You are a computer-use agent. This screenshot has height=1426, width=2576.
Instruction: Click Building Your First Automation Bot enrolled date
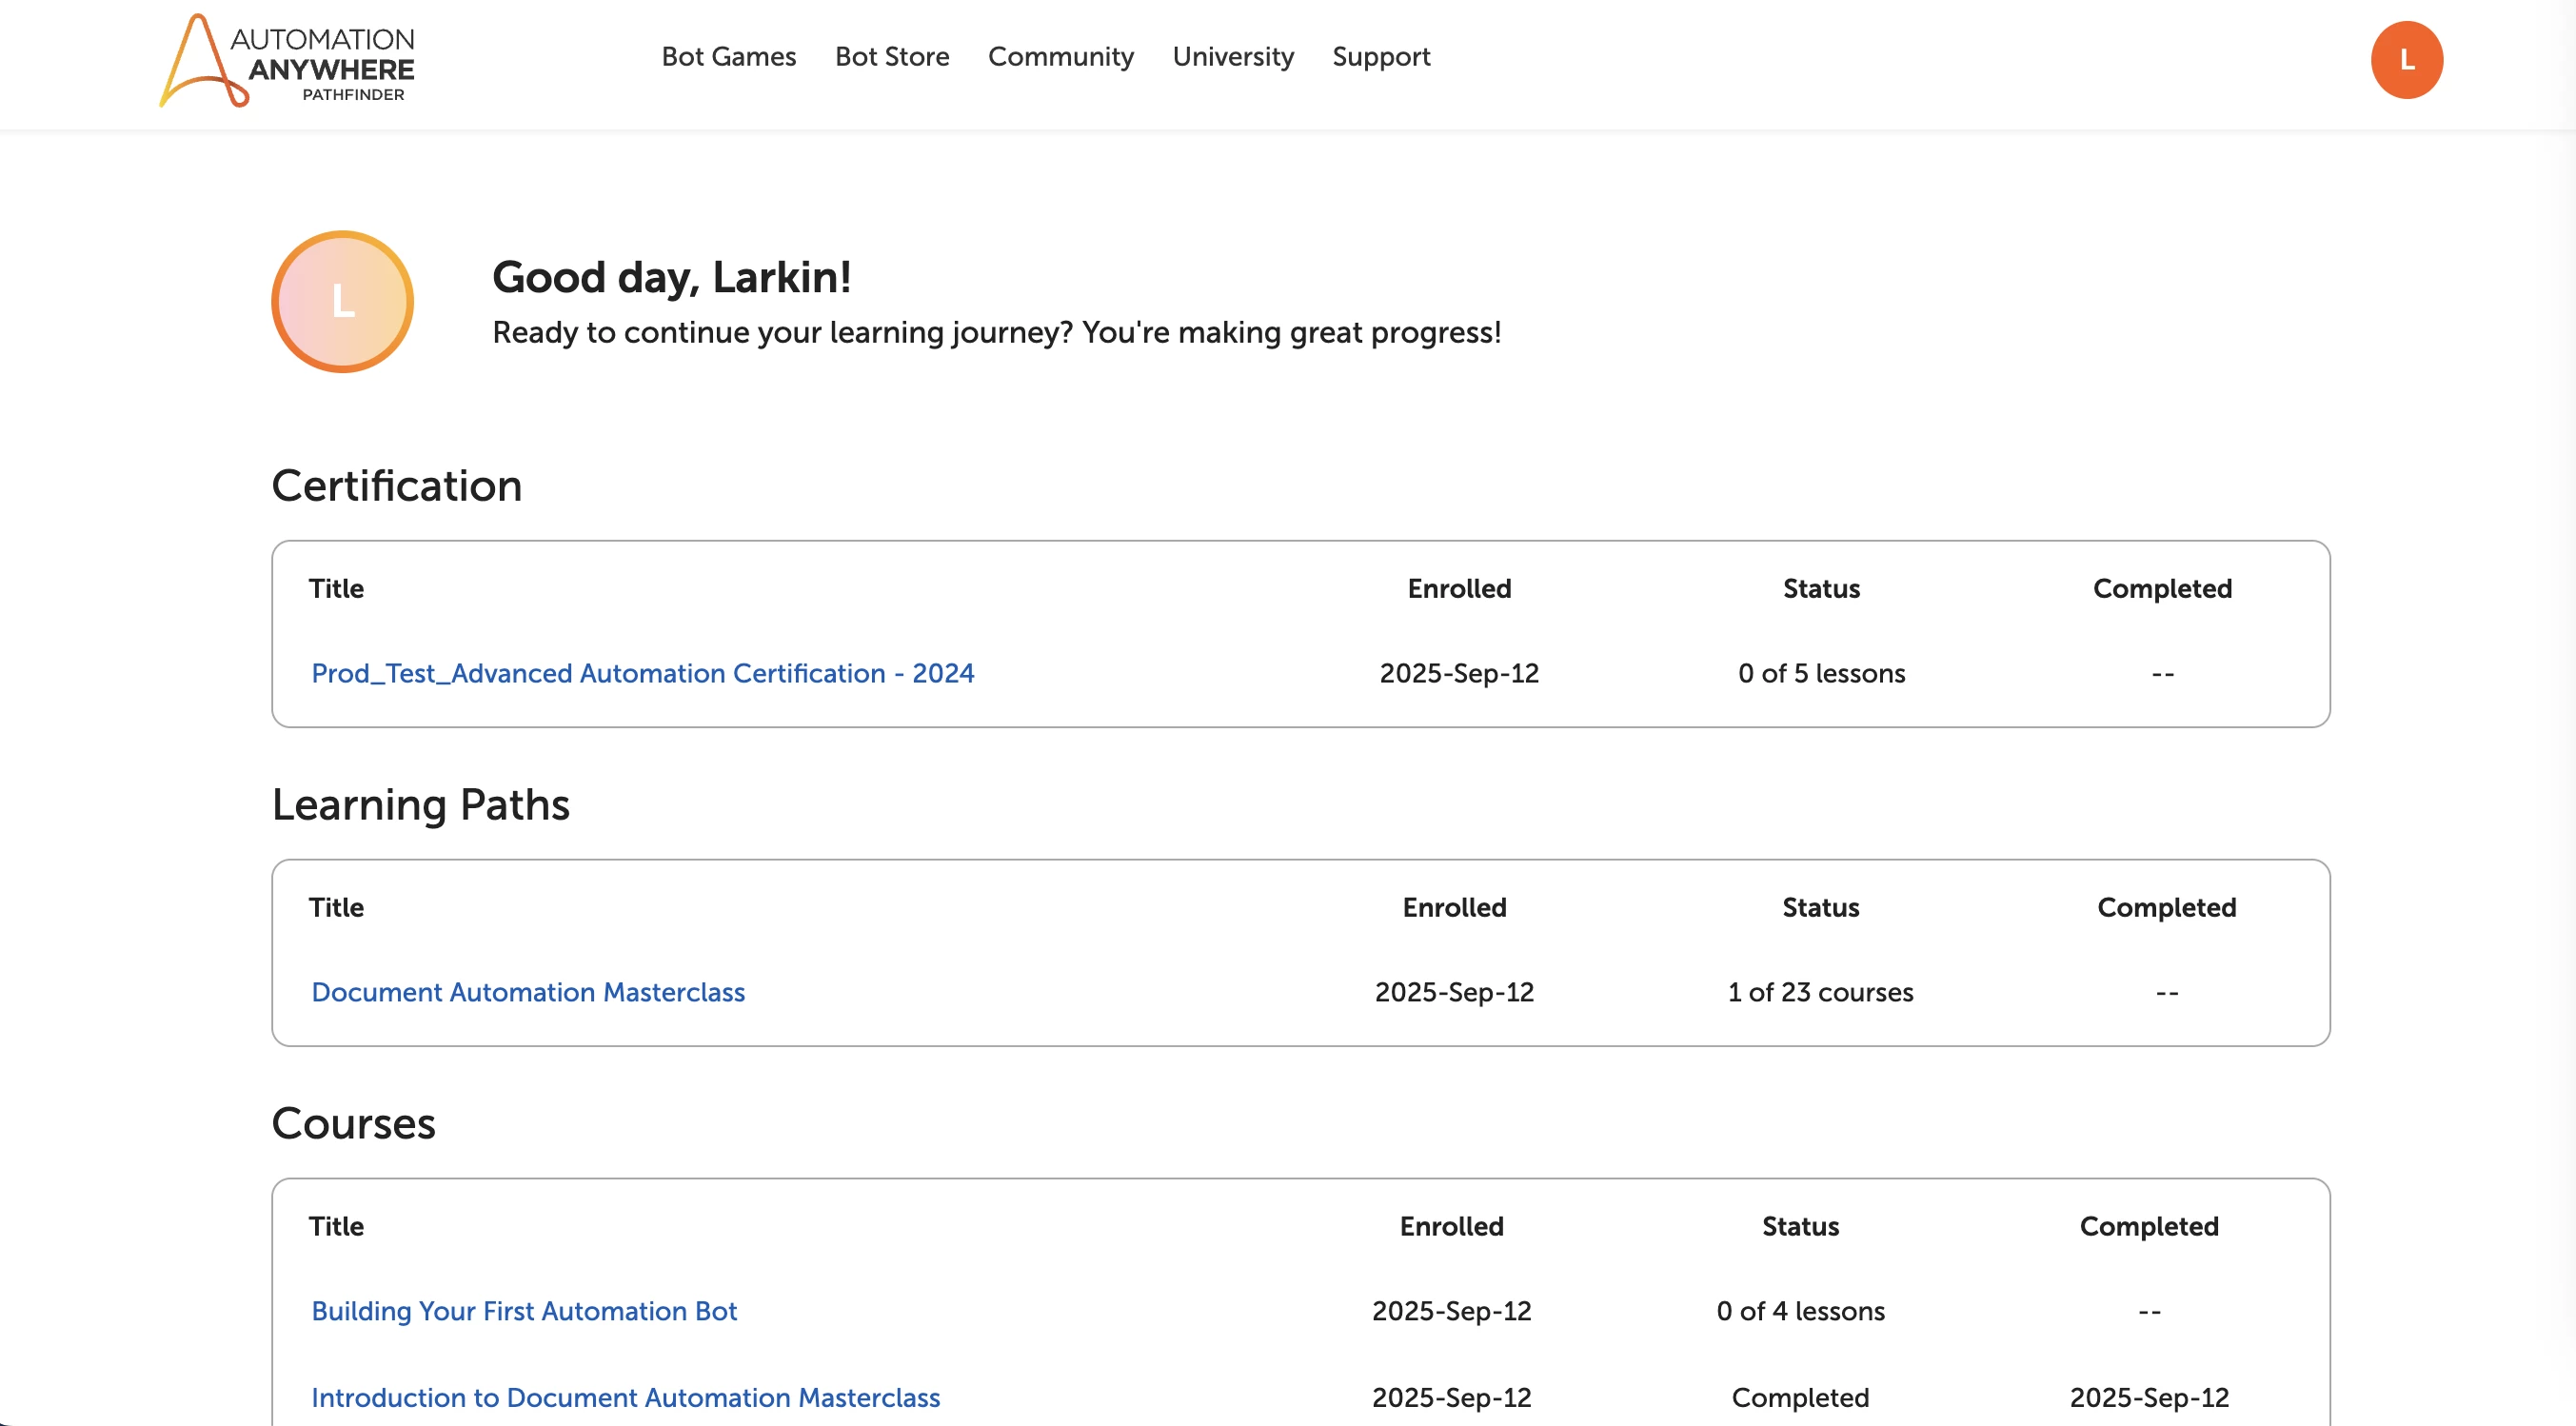(x=1451, y=1312)
